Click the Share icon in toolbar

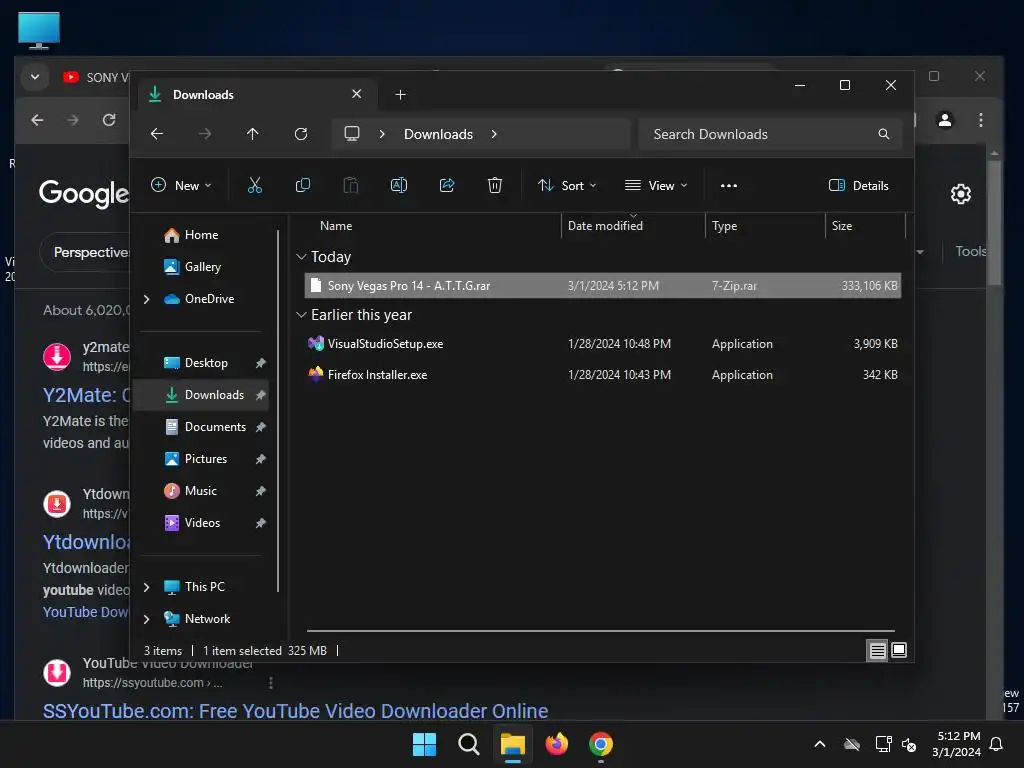point(447,185)
